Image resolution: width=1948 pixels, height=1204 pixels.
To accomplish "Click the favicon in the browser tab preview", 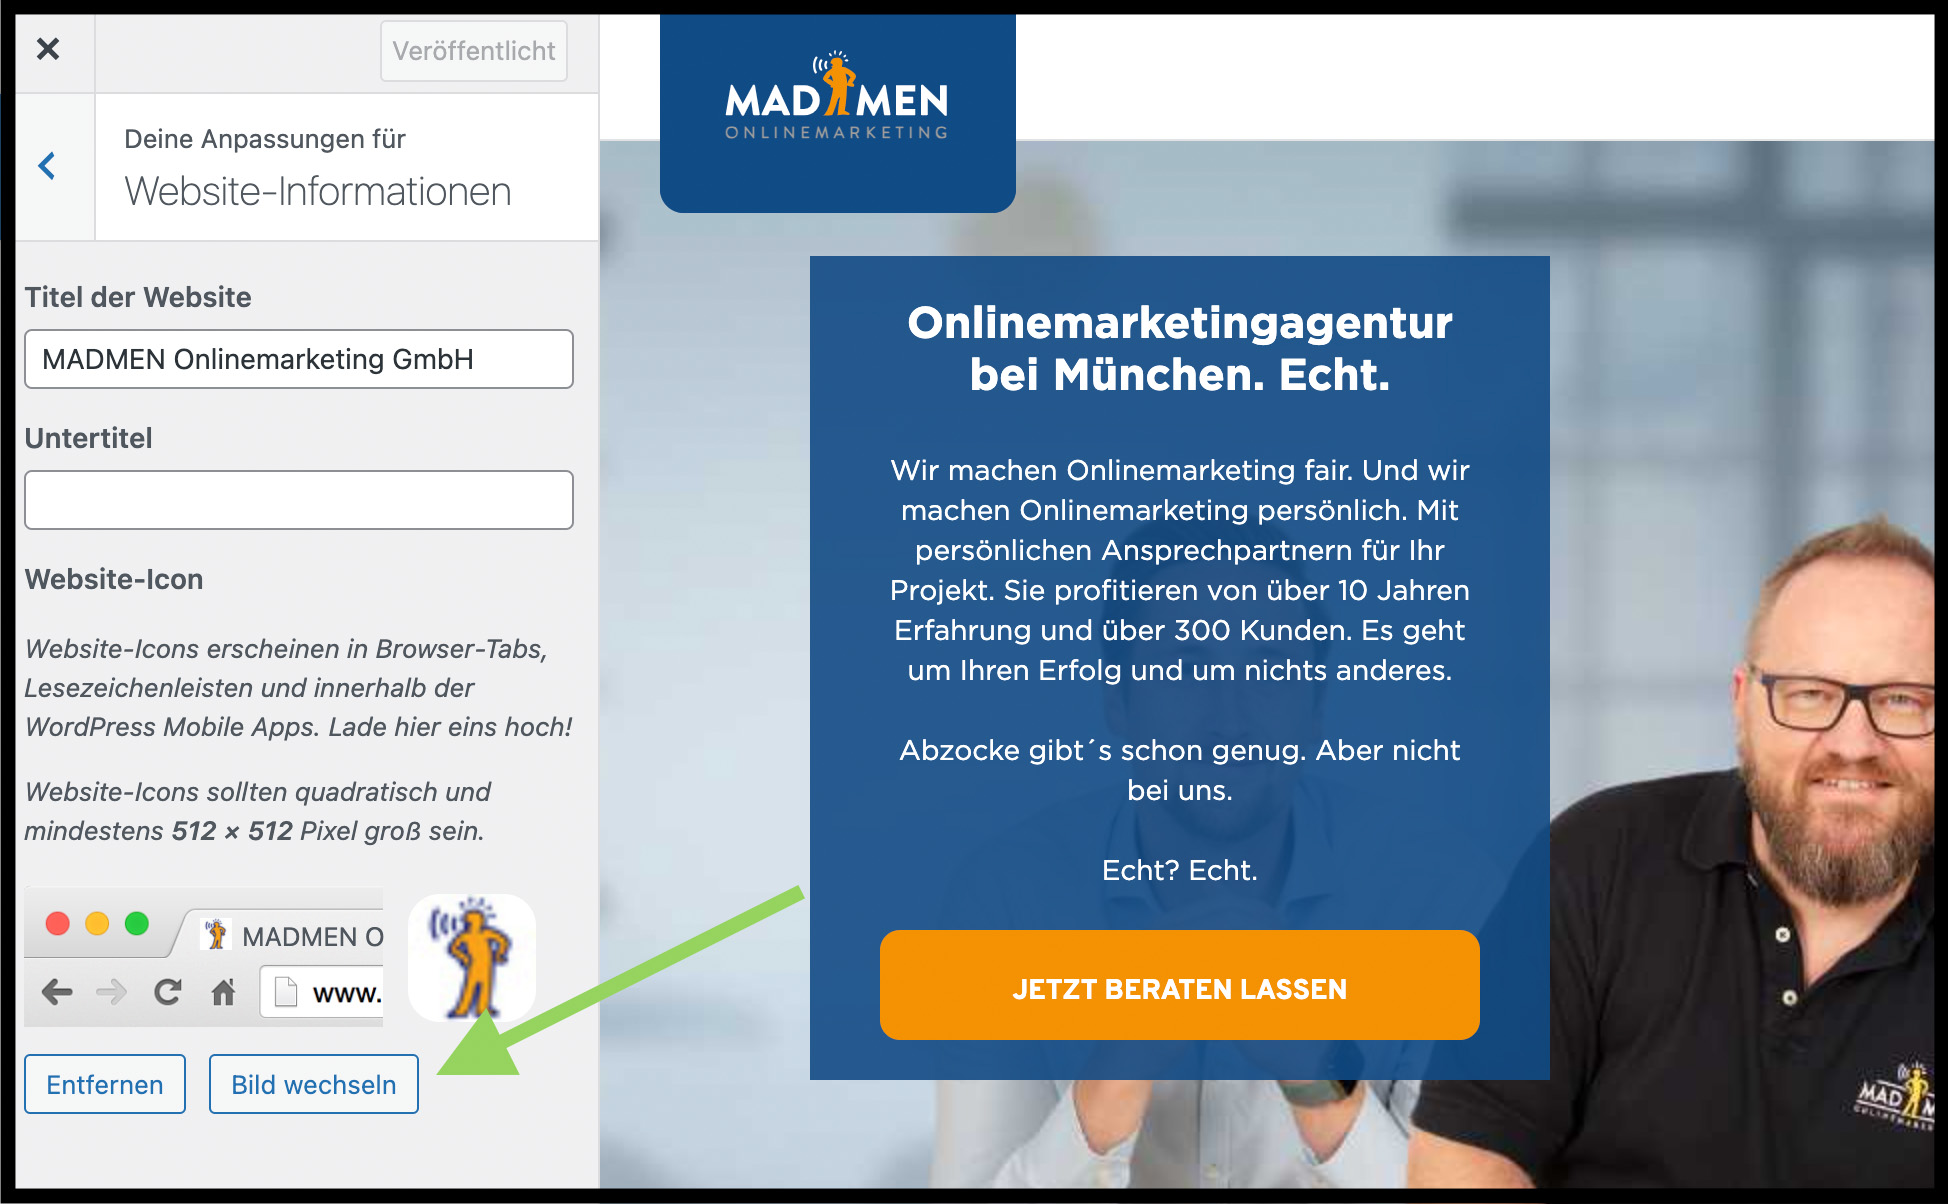I will click(216, 934).
